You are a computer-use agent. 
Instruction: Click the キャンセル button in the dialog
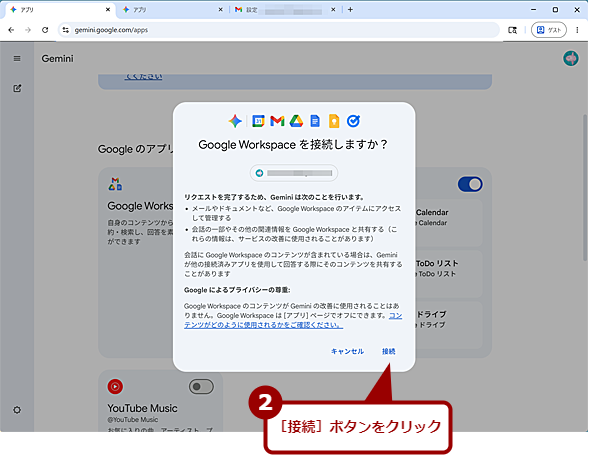pos(347,351)
